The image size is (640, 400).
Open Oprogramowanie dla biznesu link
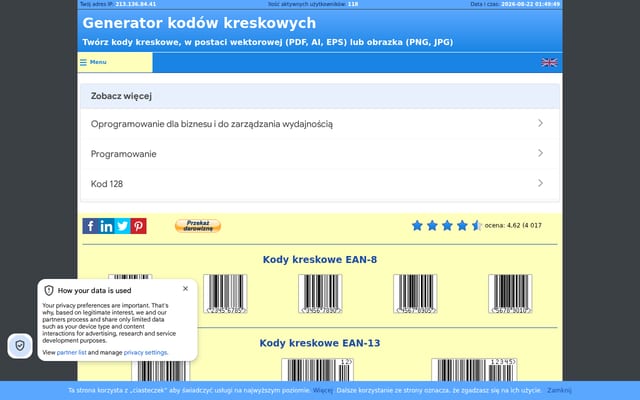click(211, 124)
